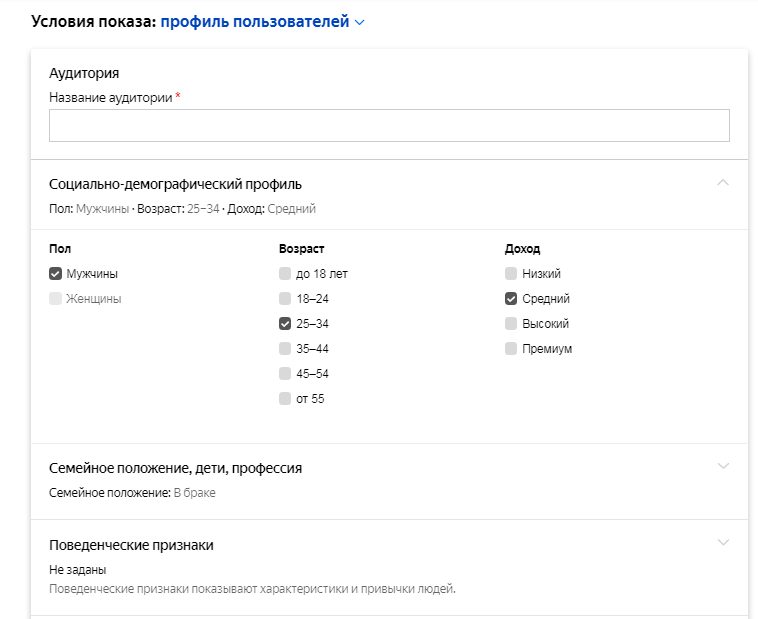Viewport: 758px width, 619px height.
Task: Tick the Высокий income checkbox
Action: (x=512, y=324)
